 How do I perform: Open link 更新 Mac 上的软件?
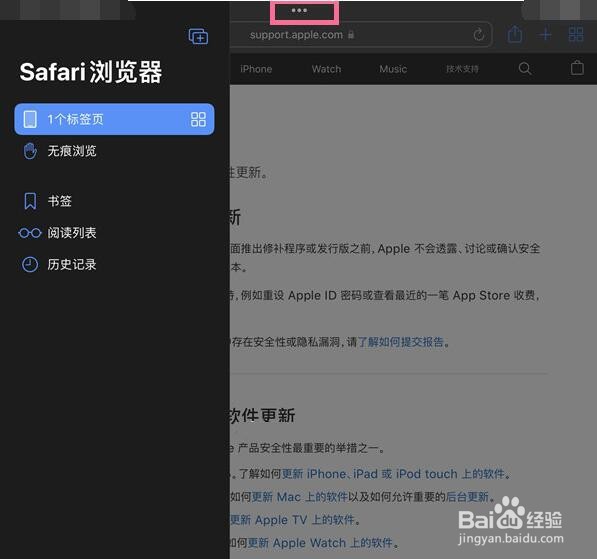tap(300, 497)
